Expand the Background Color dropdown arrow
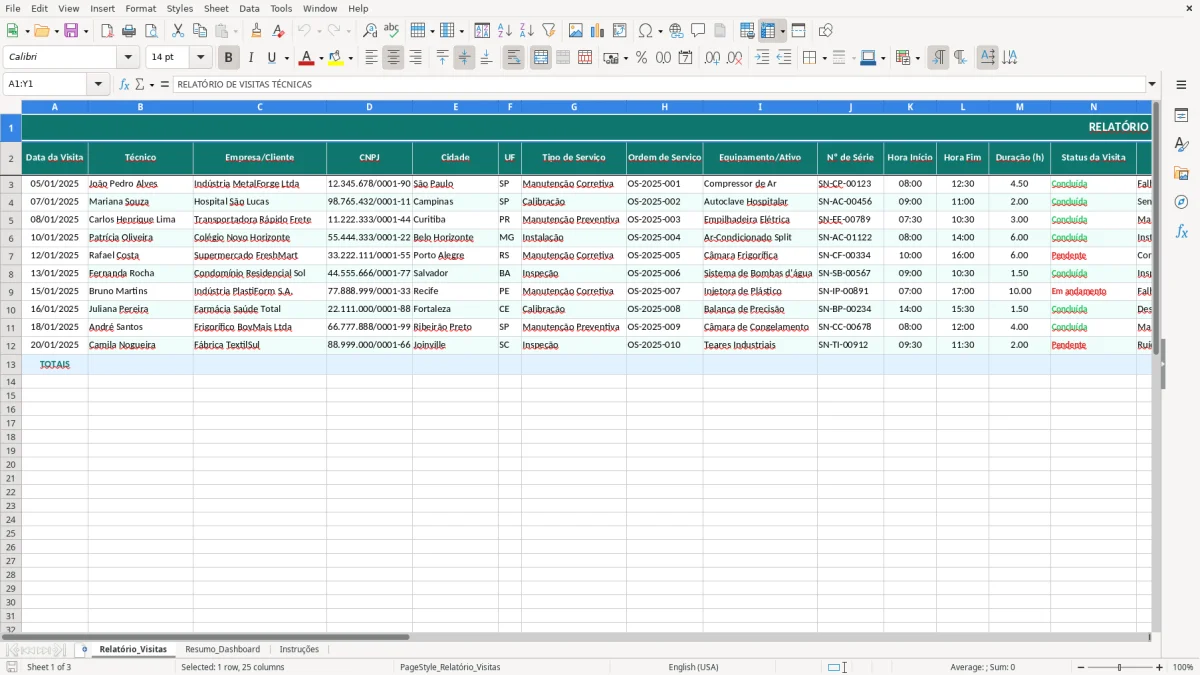1200x675 pixels. [350, 58]
